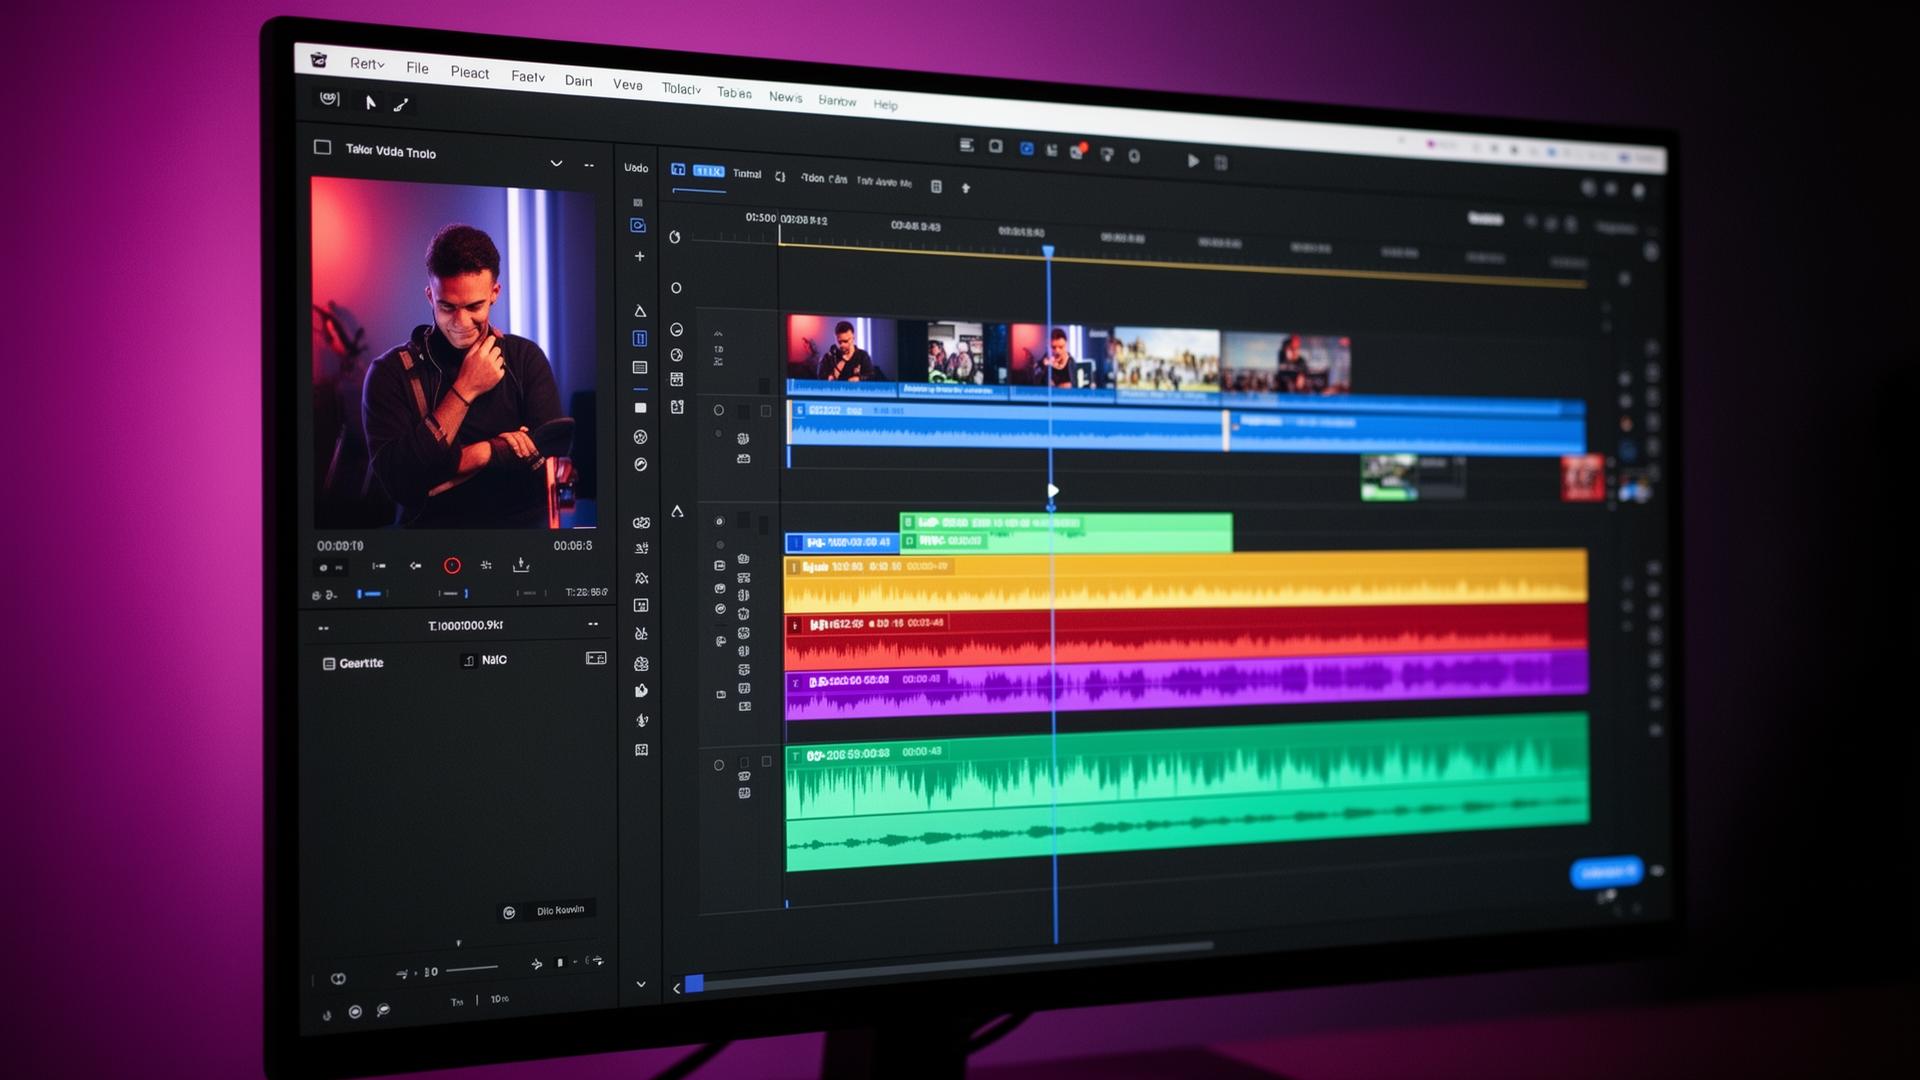Image resolution: width=1920 pixels, height=1080 pixels.
Task: Click the plus icon in the vertical toolbar
Action: coord(640,256)
